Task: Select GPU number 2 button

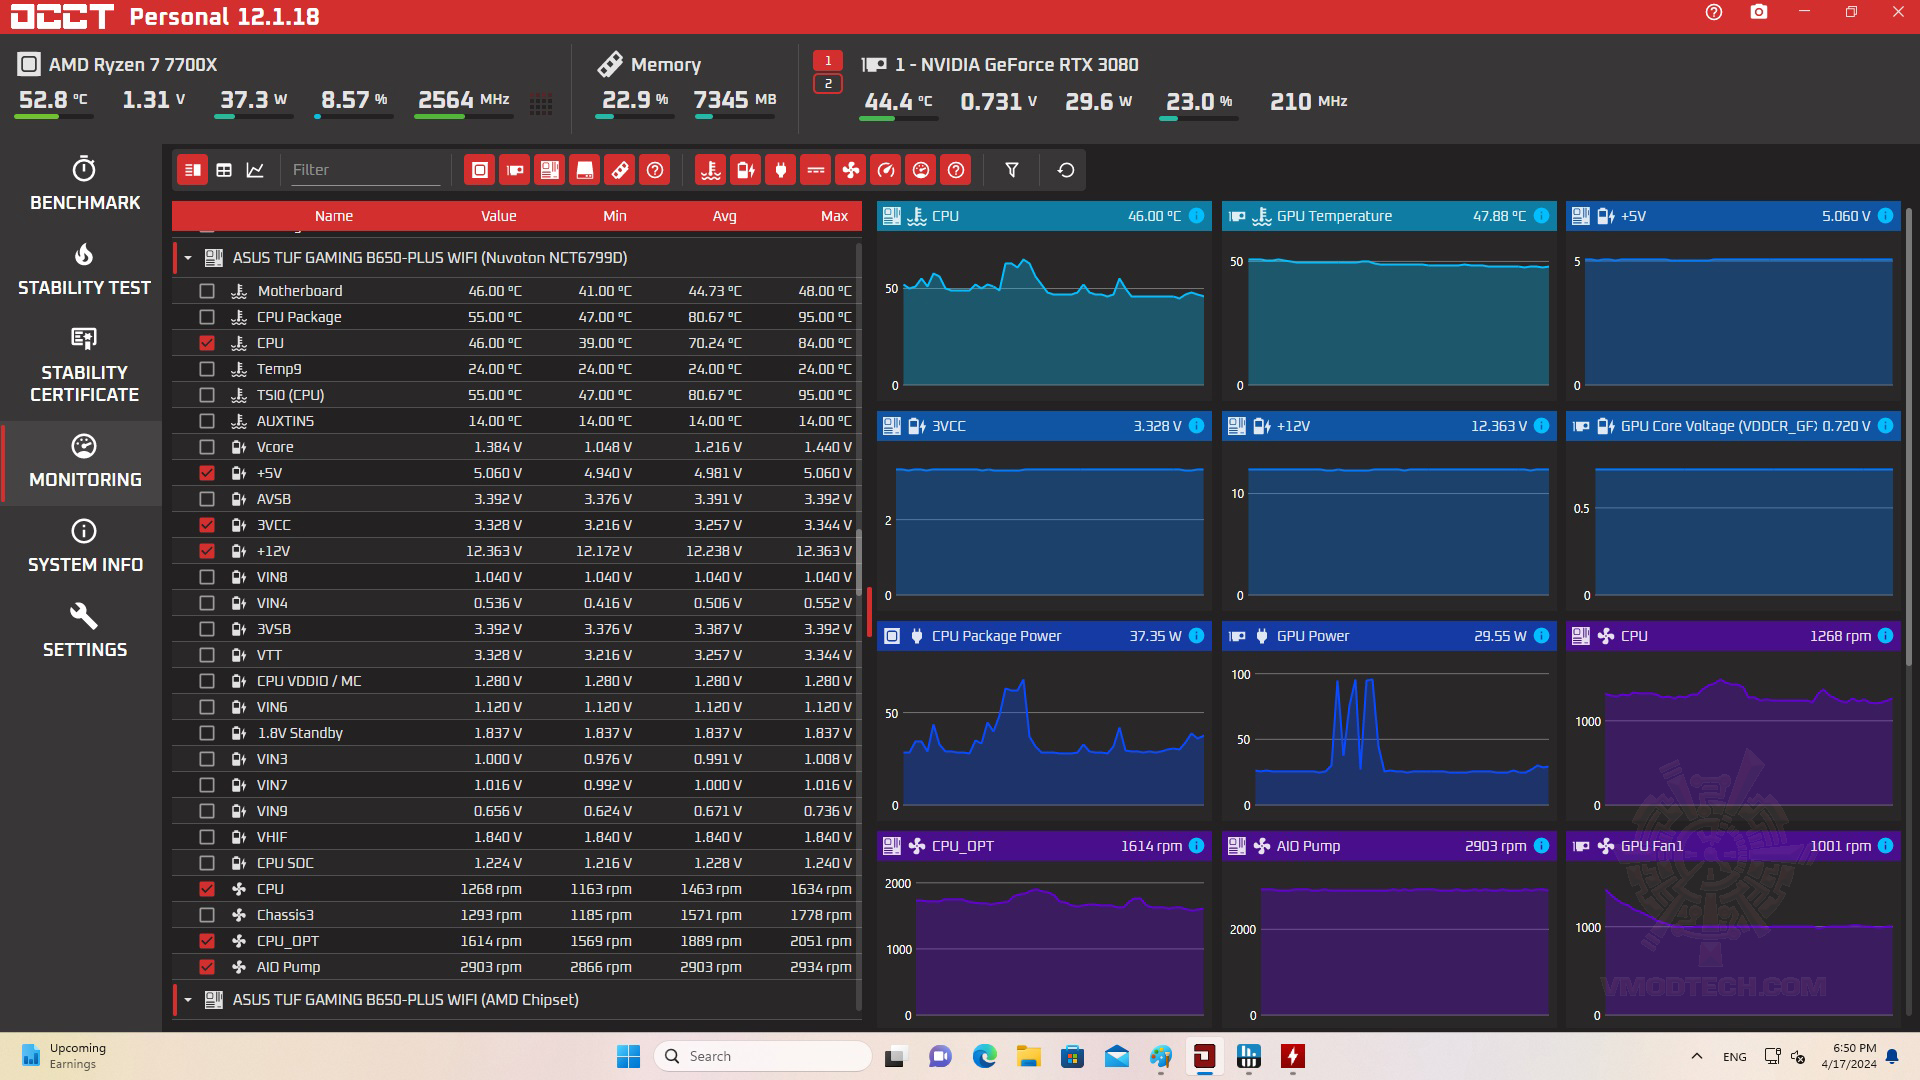Action: [x=827, y=84]
